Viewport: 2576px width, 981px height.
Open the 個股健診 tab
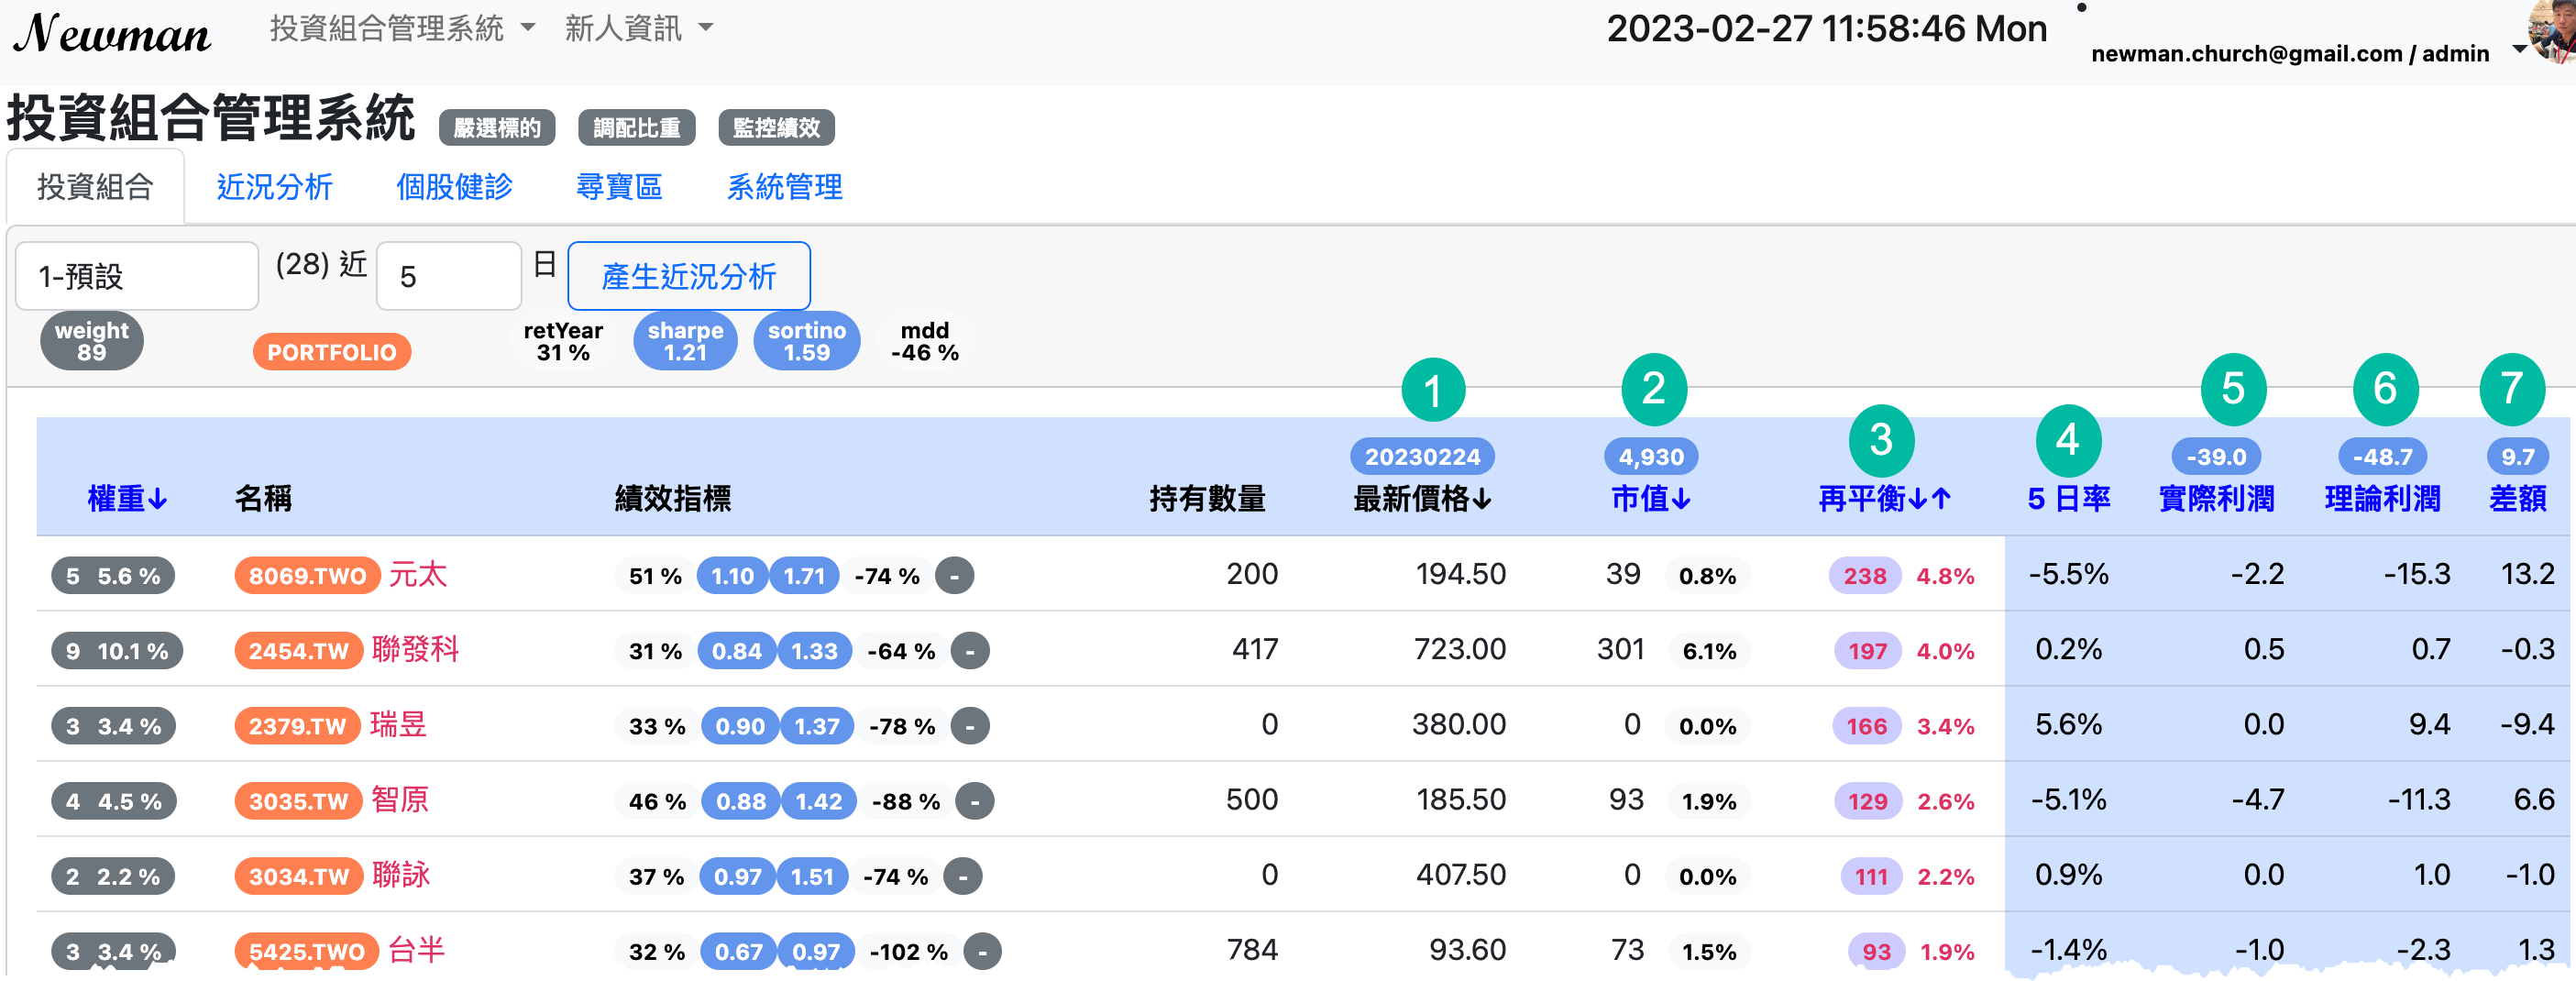454,187
